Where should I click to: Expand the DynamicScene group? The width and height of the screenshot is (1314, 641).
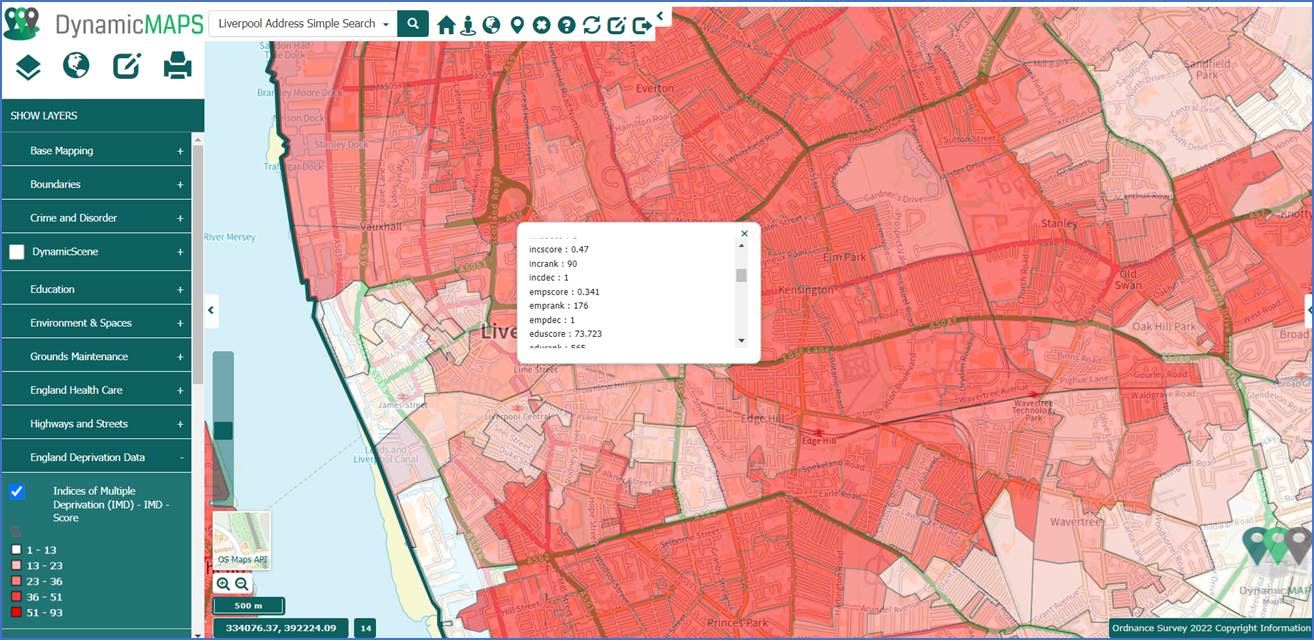(180, 252)
